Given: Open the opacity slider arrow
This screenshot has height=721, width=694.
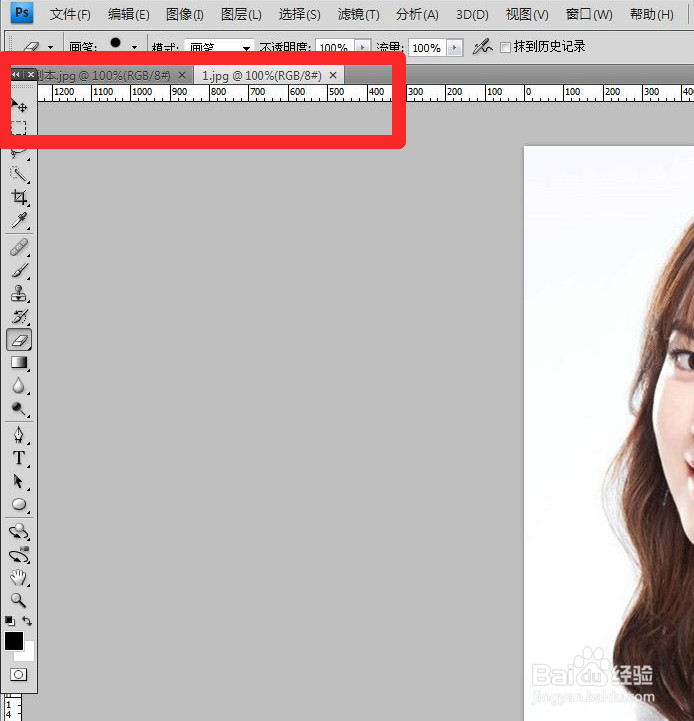Looking at the screenshot, I should click(362, 47).
